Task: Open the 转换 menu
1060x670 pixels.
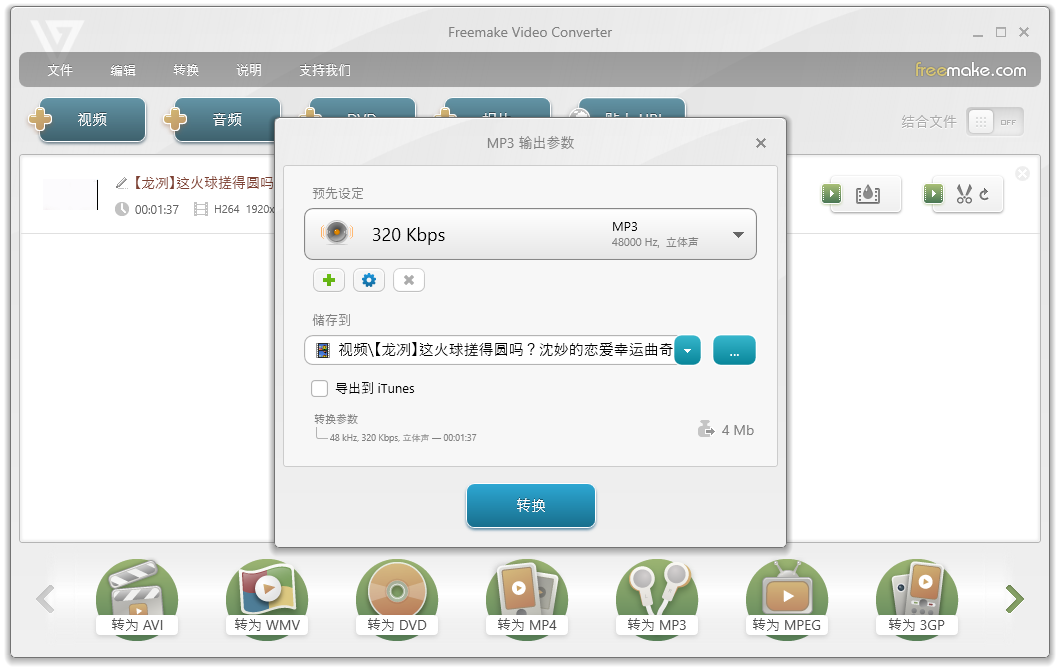Action: [186, 70]
